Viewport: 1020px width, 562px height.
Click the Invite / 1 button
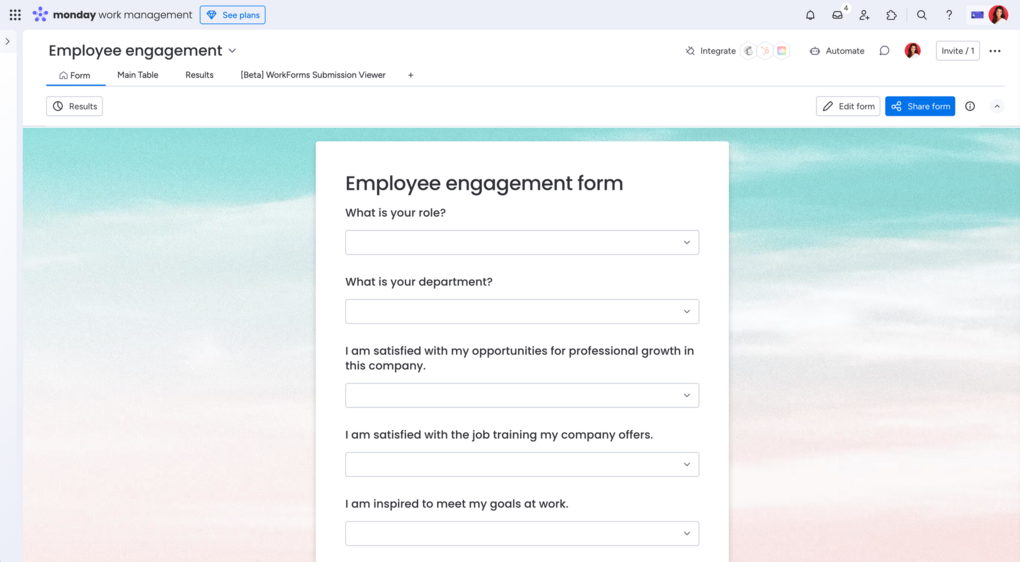click(x=958, y=51)
